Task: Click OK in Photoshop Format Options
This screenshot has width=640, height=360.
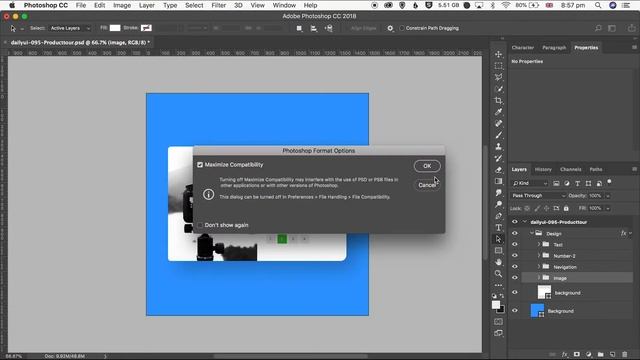Action: pyautogui.click(x=427, y=166)
